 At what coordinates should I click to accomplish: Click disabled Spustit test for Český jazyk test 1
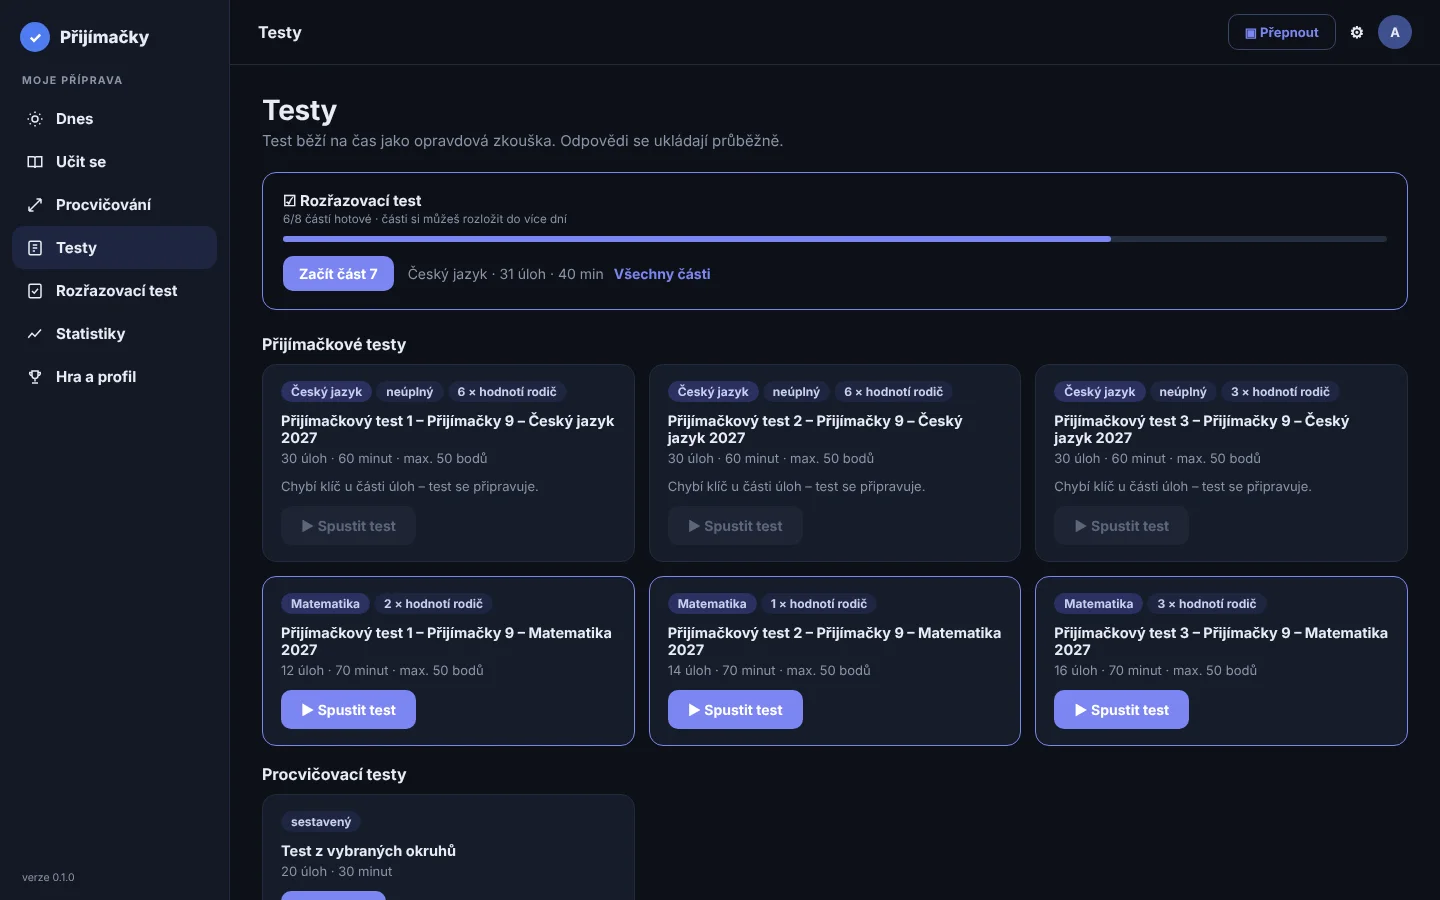pos(348,526)
